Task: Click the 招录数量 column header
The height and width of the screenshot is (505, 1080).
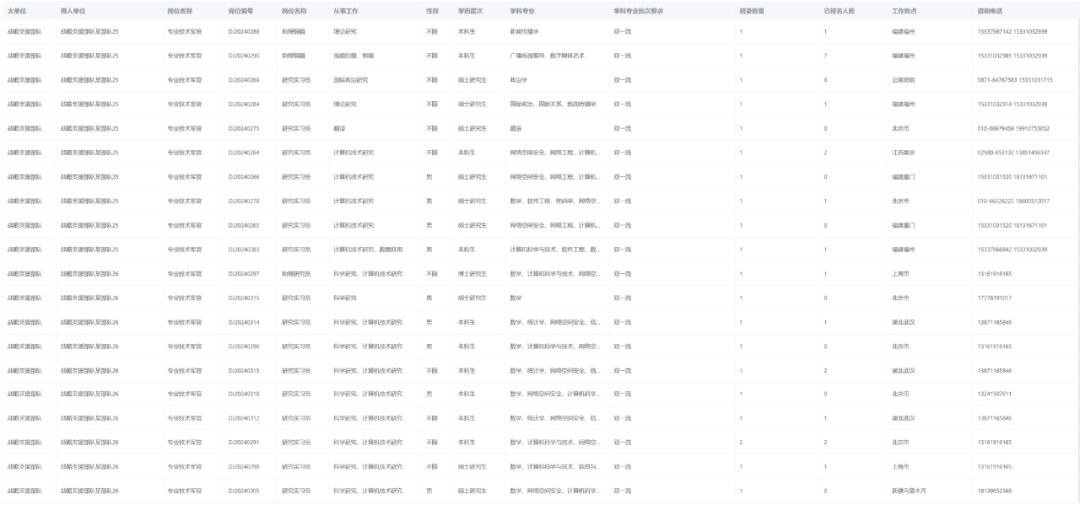Action: click(x=751, y=9)
